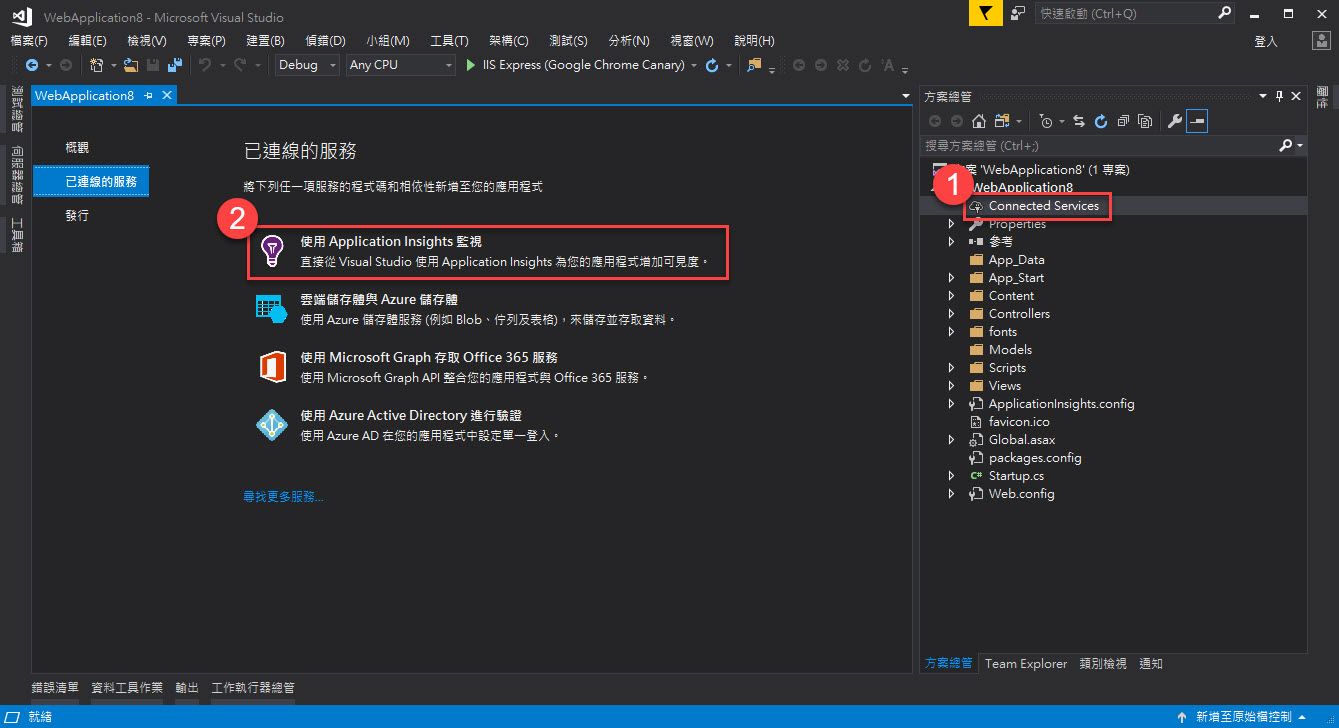Image resolution: width=1339 pixels, height=728 pixels.
Task: Pin the WebApplication8 document tab
Action: [148, 95]
